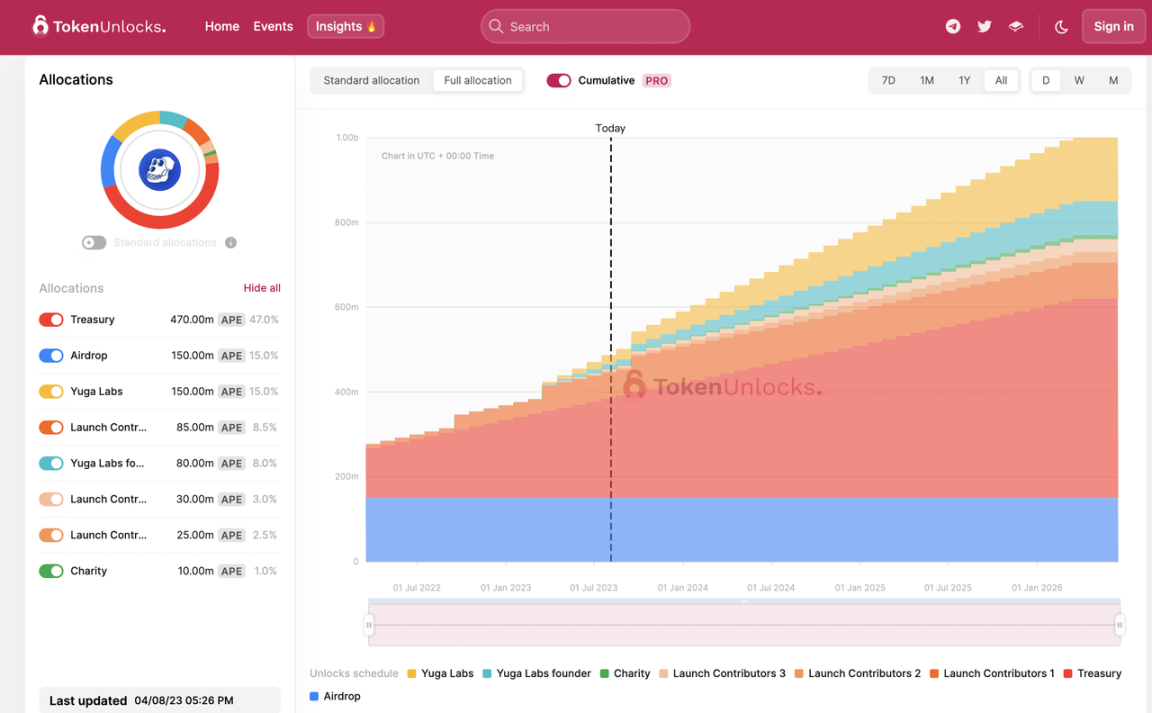Select the 7D time range
This screenshot has height=713, width=1152.
tap(888, 81)
